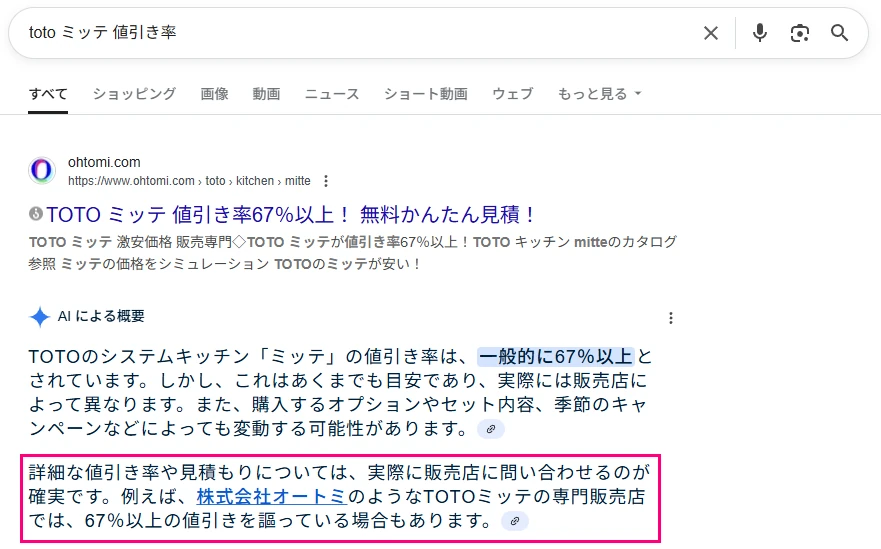This screenshot has height=549, width=881.
Task: Open source link chip after second AI paragraph
Action: [515, 521]
